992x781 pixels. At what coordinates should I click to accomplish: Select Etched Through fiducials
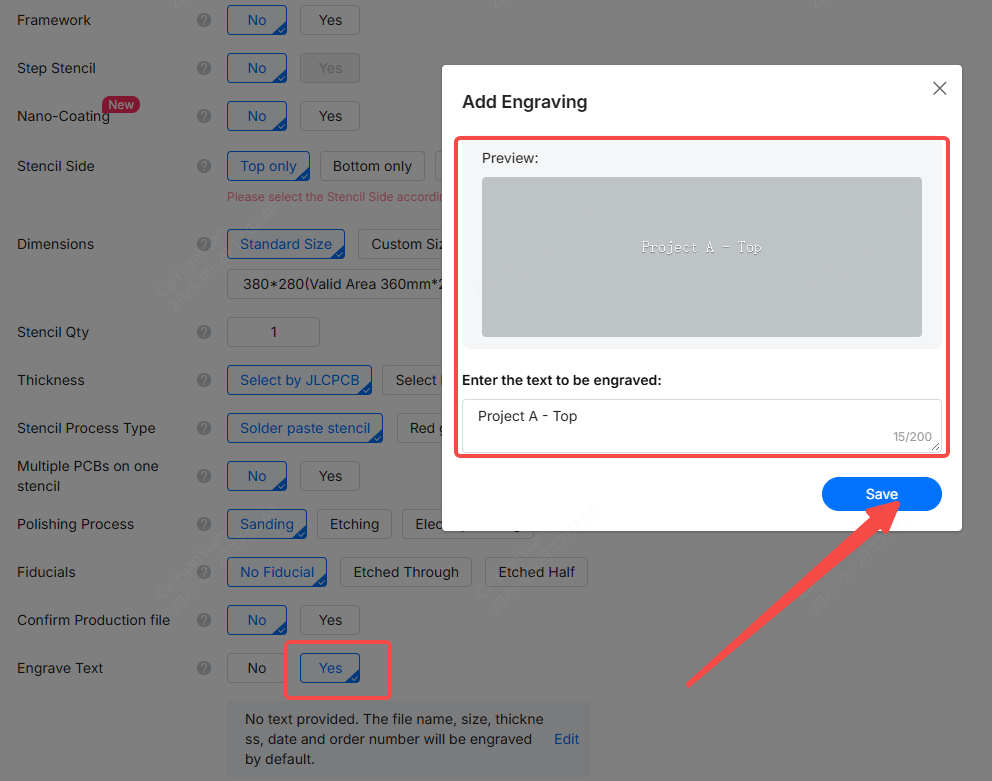click(x=406, y=573)
